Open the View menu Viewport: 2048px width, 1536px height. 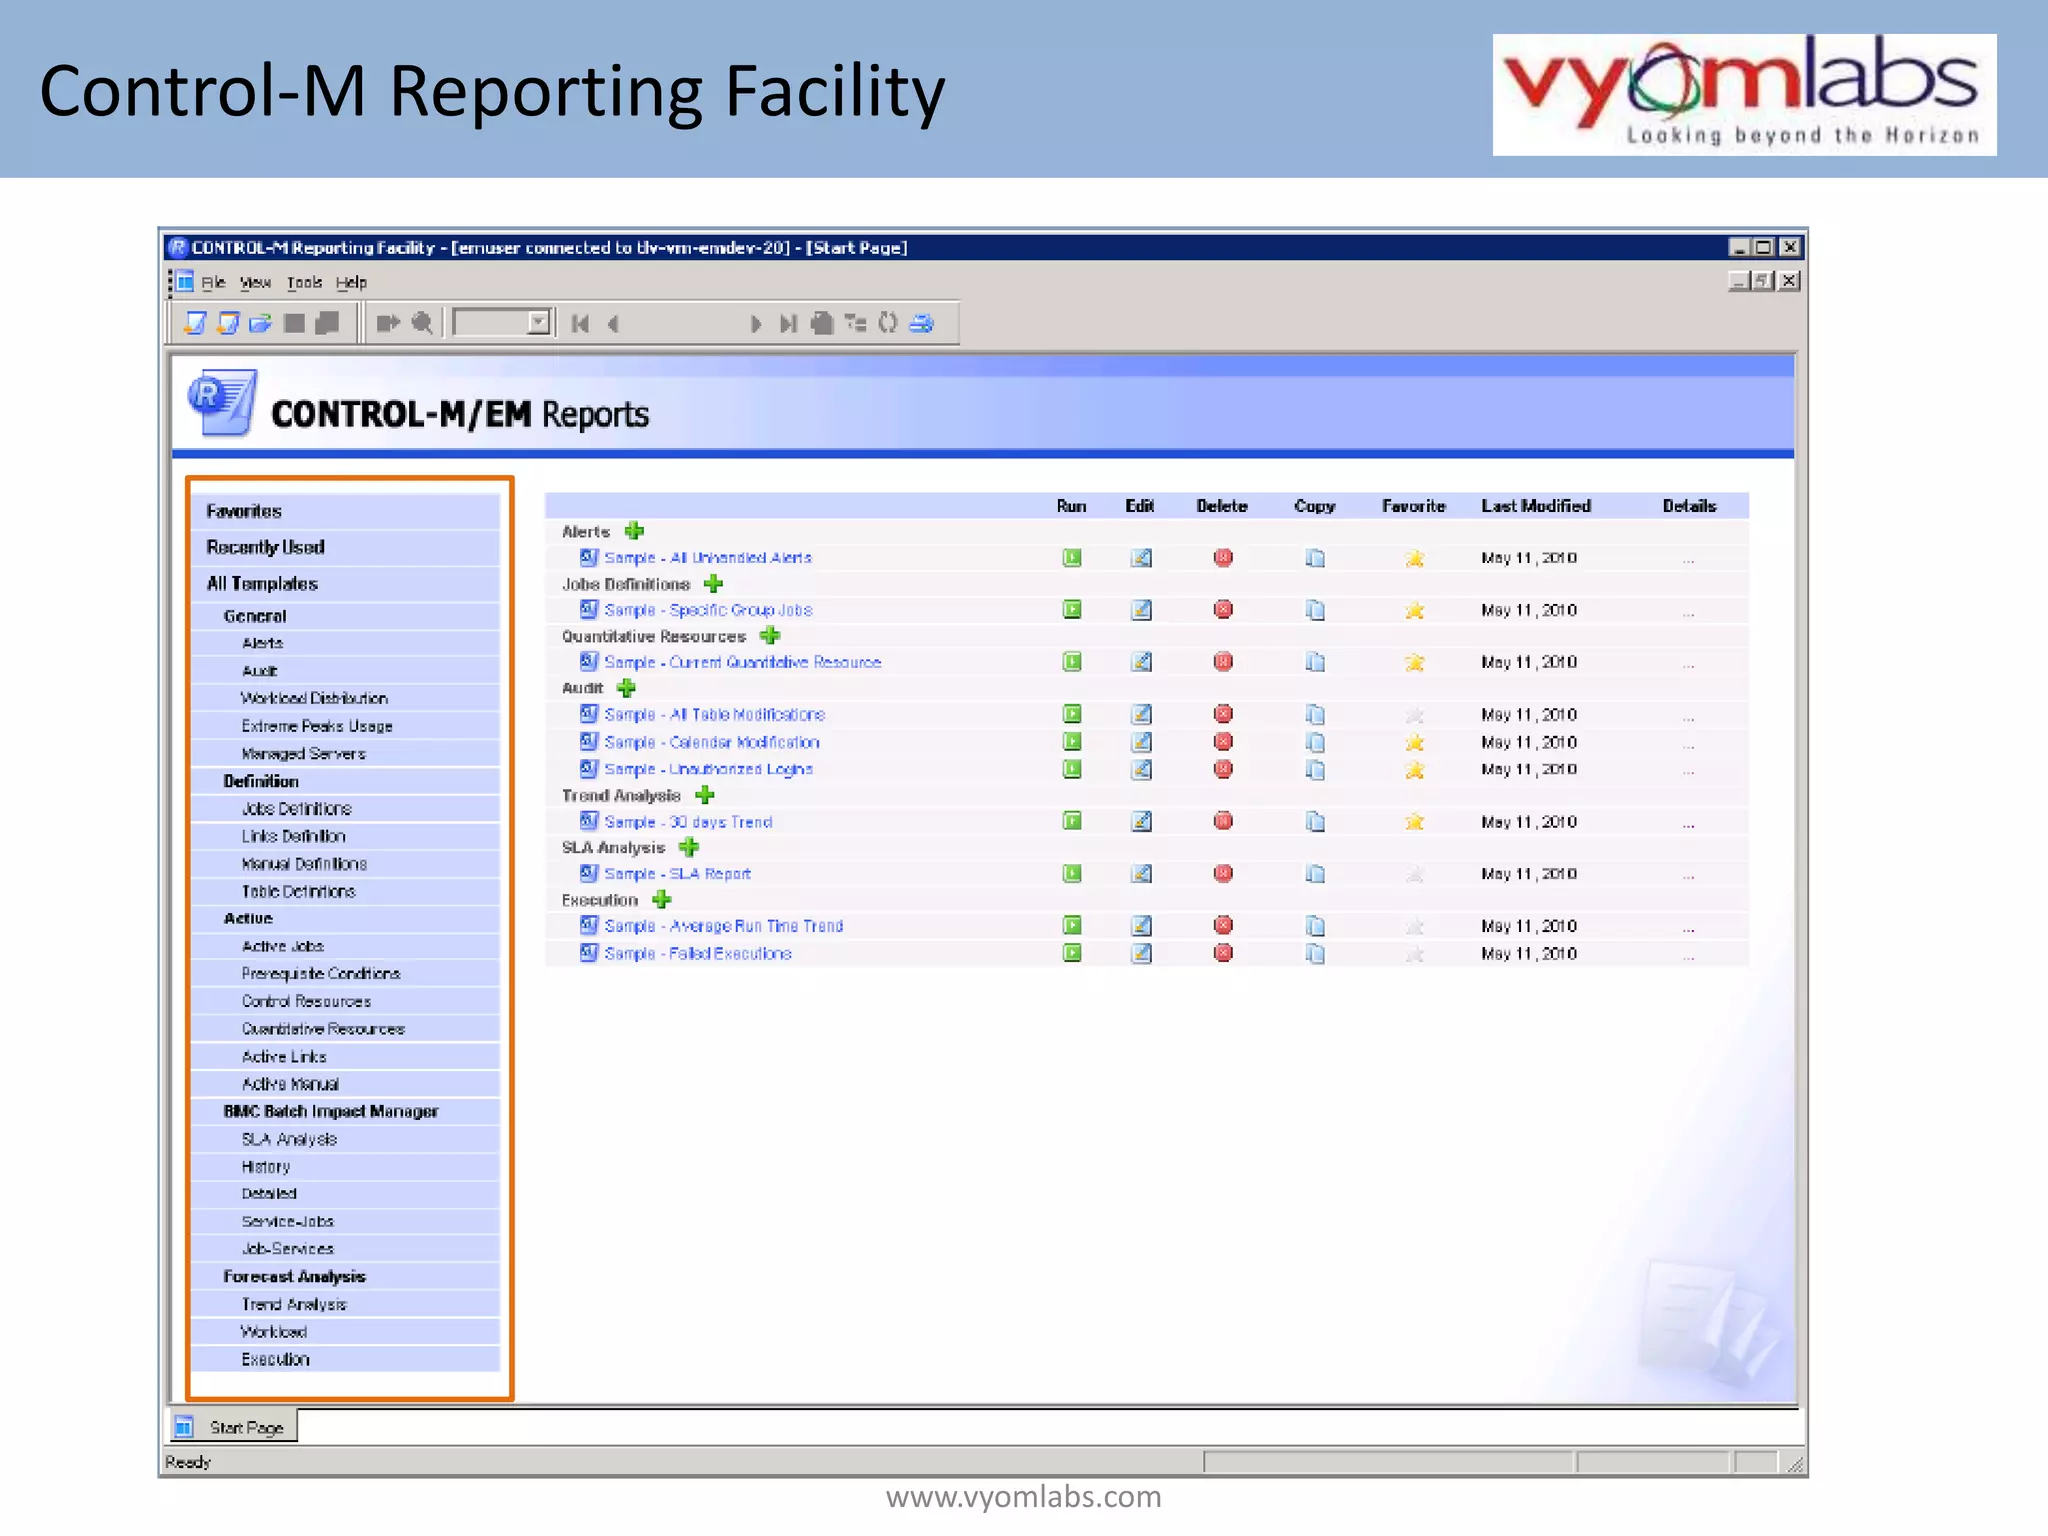(x=255, y=282)
